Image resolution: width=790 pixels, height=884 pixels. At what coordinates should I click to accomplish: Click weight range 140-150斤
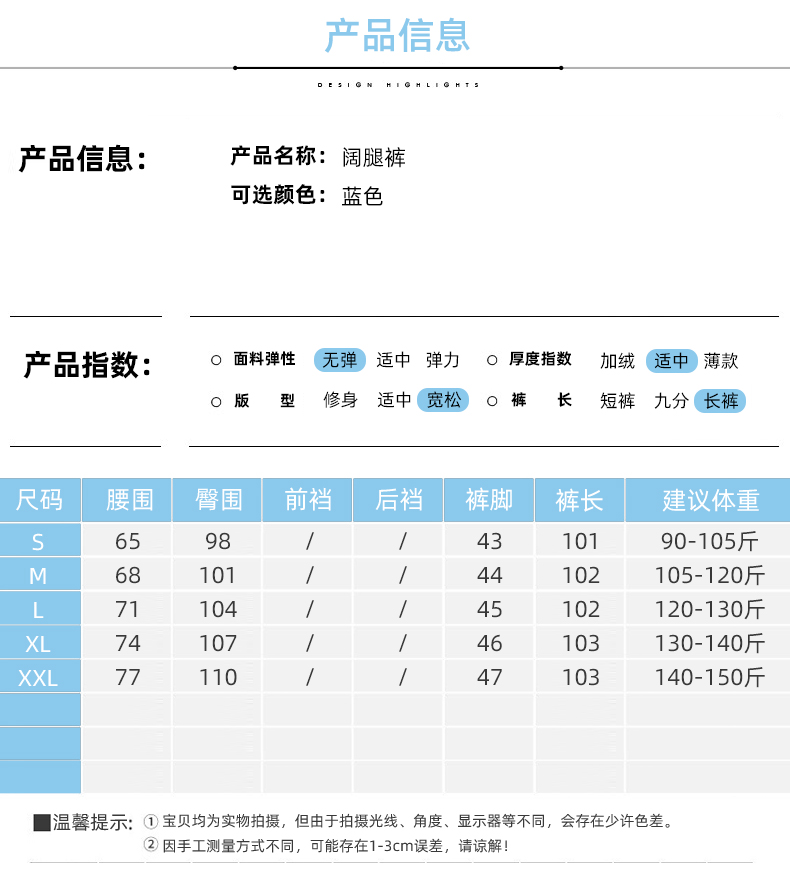[710, 677]
